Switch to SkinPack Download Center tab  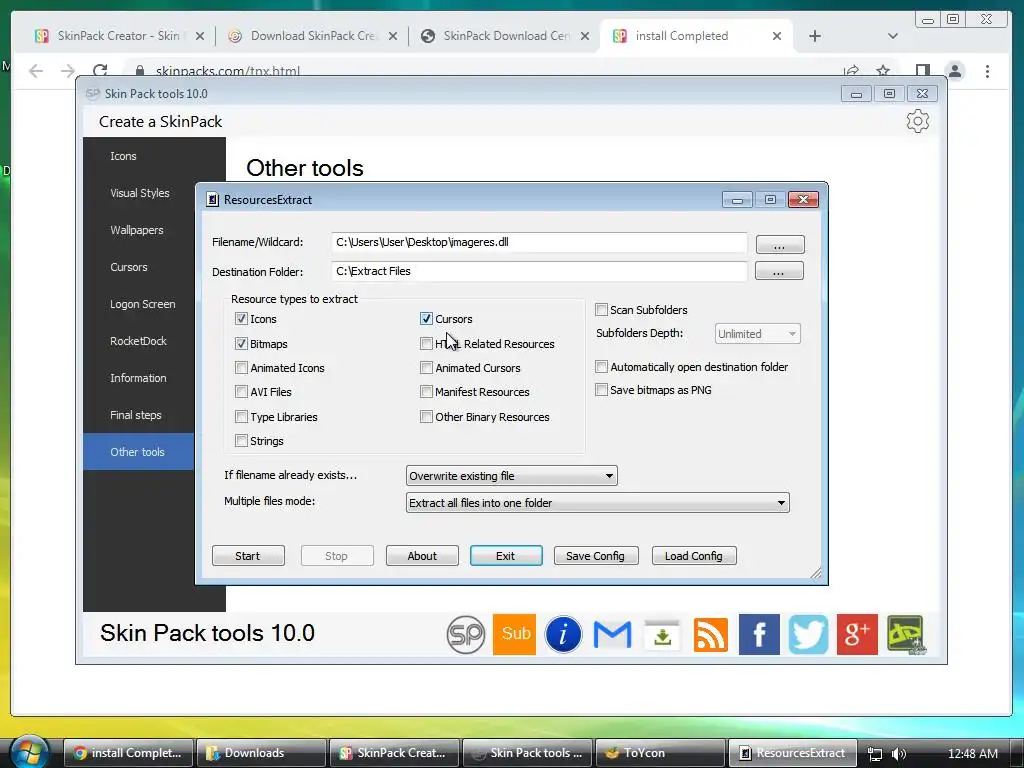click(504, 36)
